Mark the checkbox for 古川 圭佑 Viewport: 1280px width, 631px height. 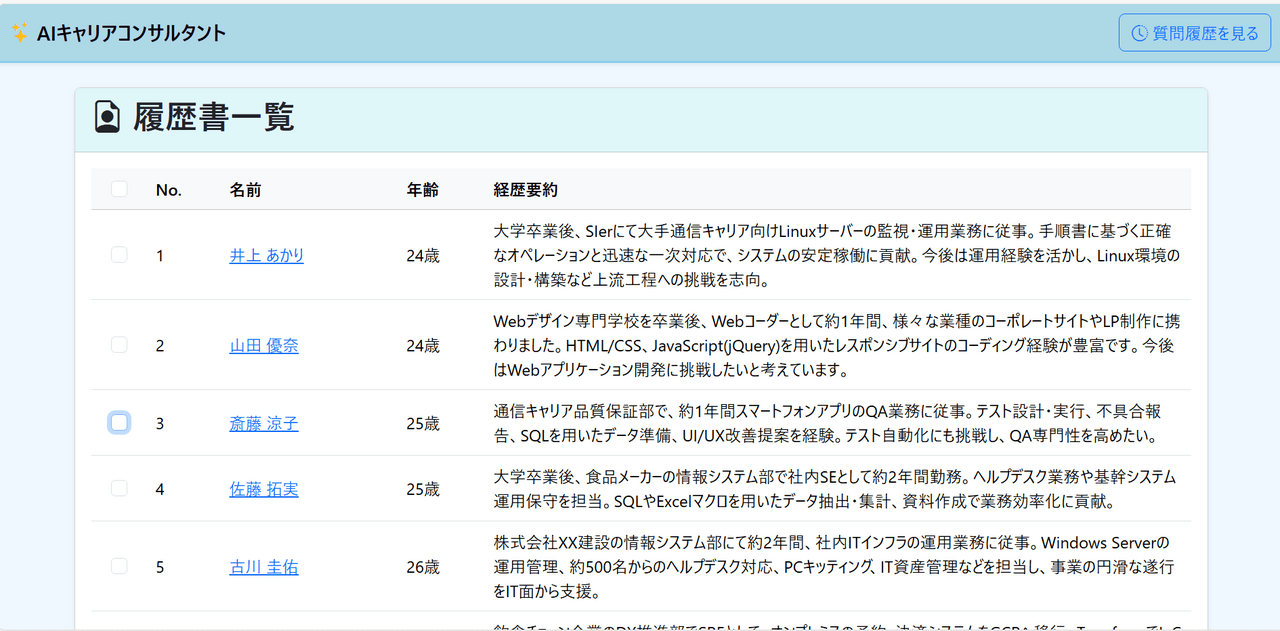tap(119, 567)
